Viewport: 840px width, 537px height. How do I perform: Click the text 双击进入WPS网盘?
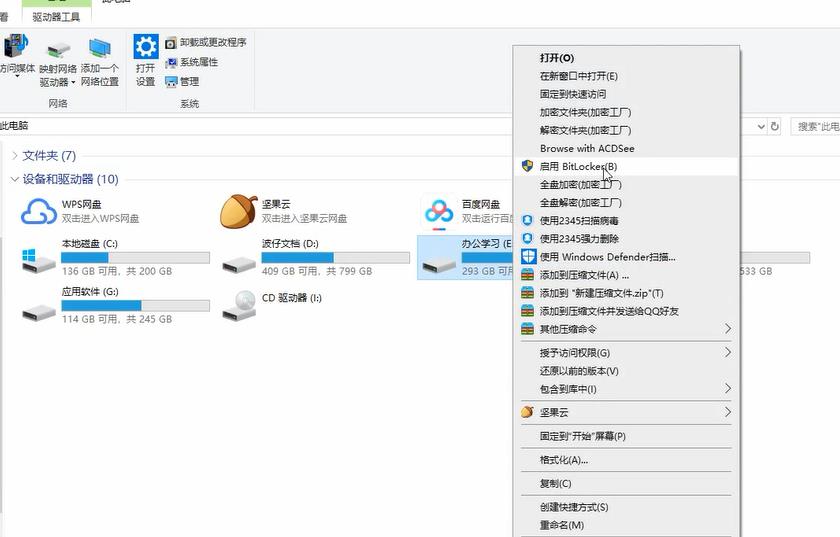[100, 219]
